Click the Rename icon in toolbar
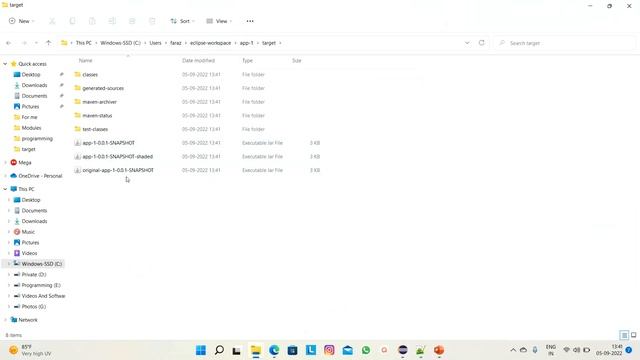 [x=112, y=21]
